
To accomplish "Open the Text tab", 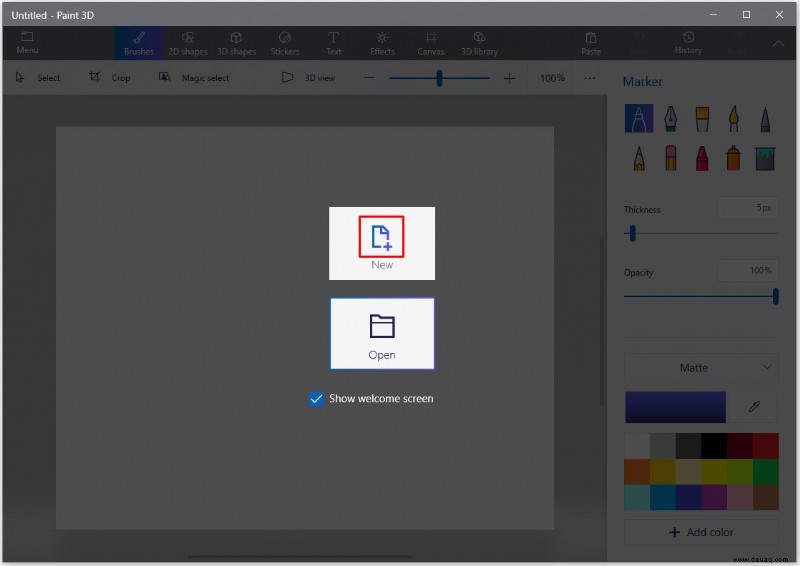I will tap(333, 43).
